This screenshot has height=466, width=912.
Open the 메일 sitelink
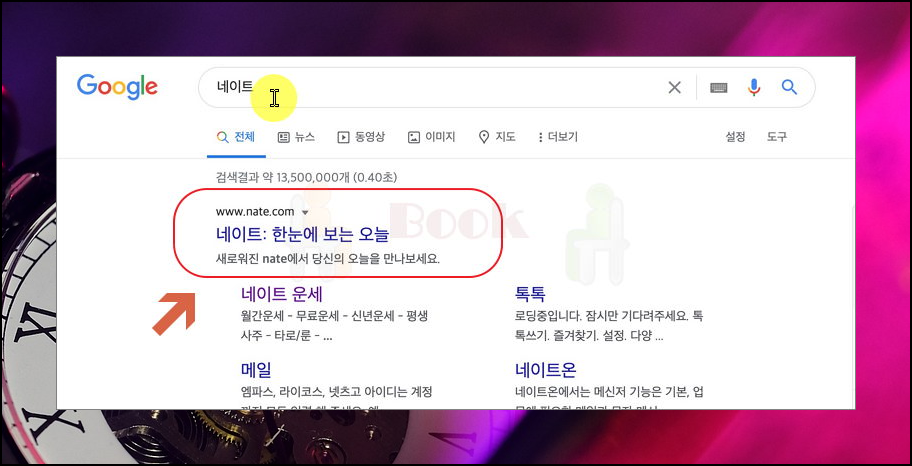(256, 369)
